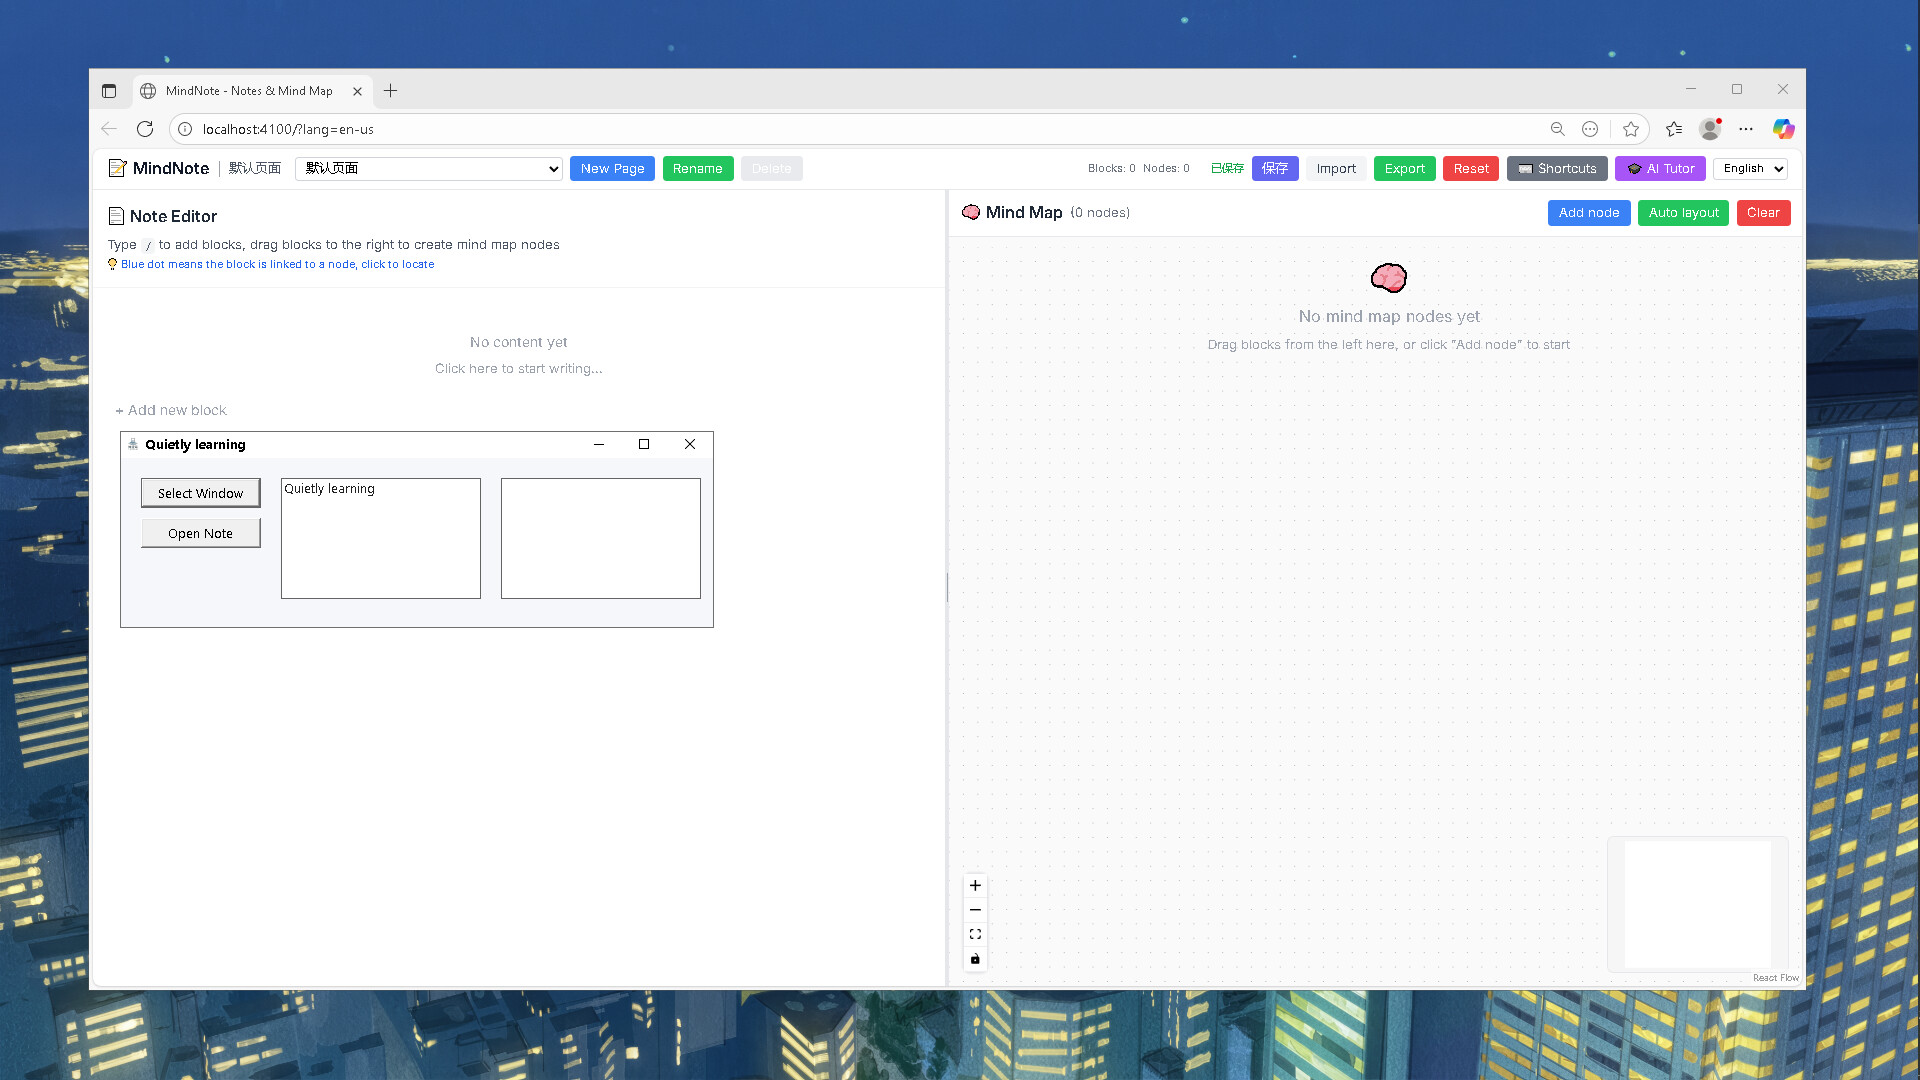Open the page selector dropdown showing 默认页面
Screen dimensions: 1920x1080
pos(428,168)
